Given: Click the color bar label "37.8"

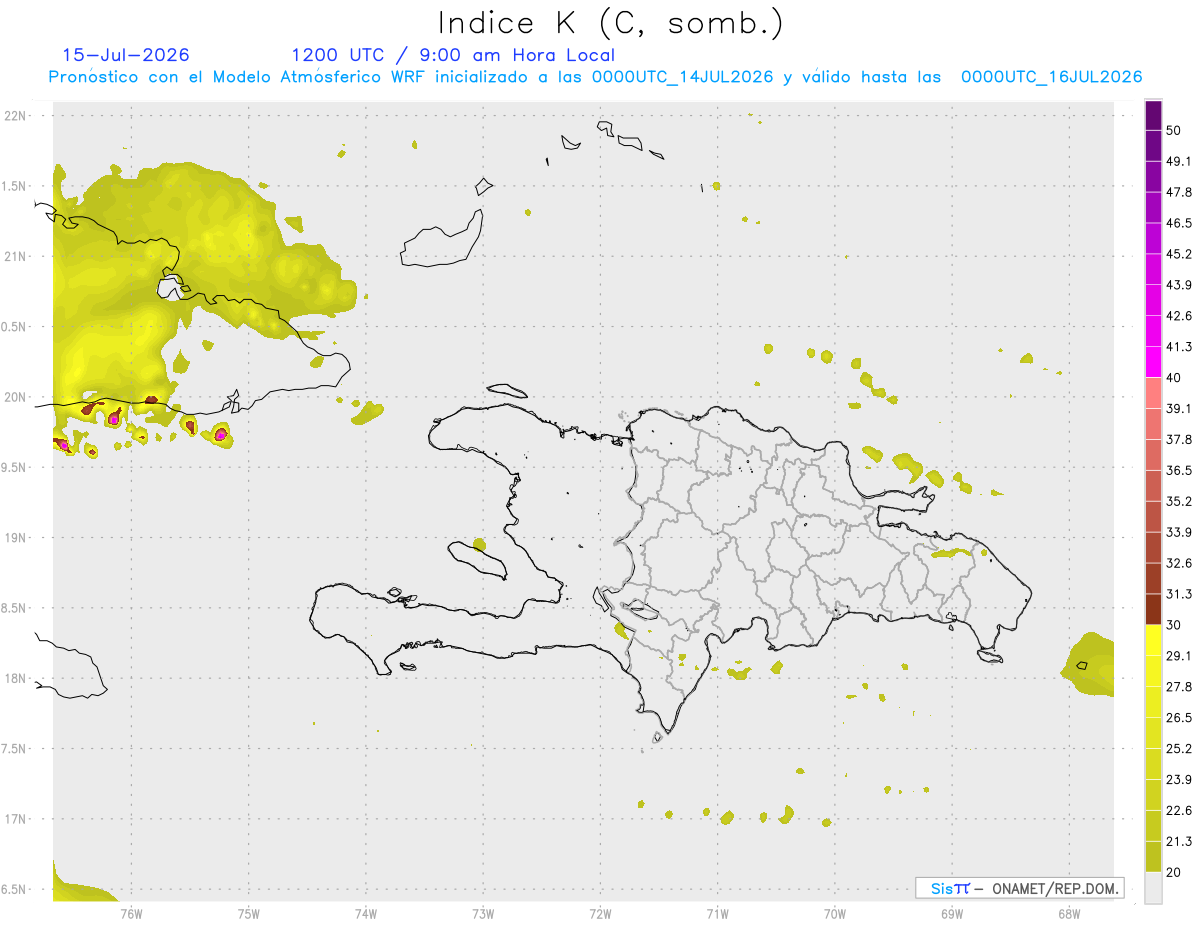Looking at the screenshot, I should (1180, 439).
